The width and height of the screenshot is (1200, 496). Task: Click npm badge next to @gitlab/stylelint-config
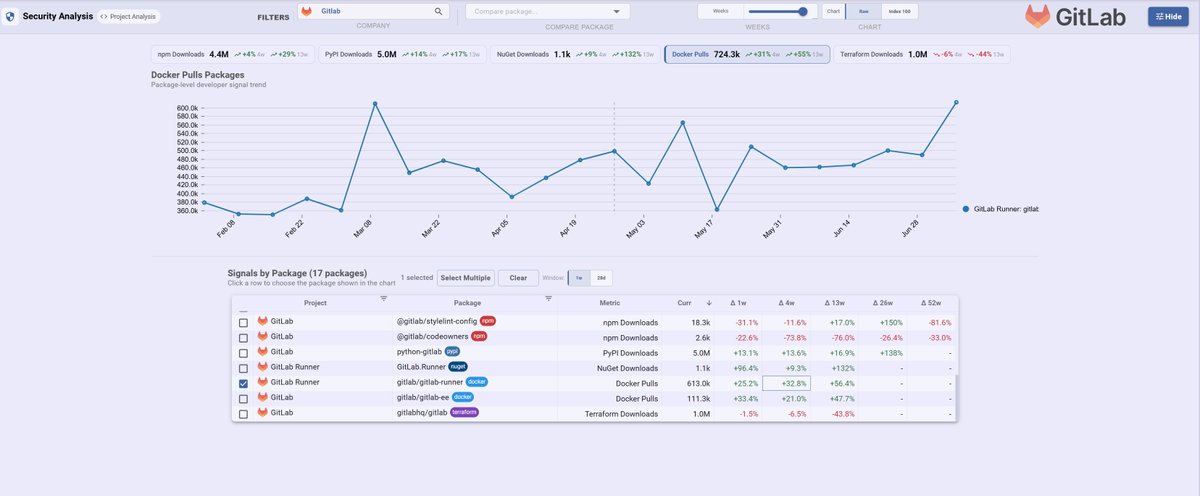tap(488, 322)
